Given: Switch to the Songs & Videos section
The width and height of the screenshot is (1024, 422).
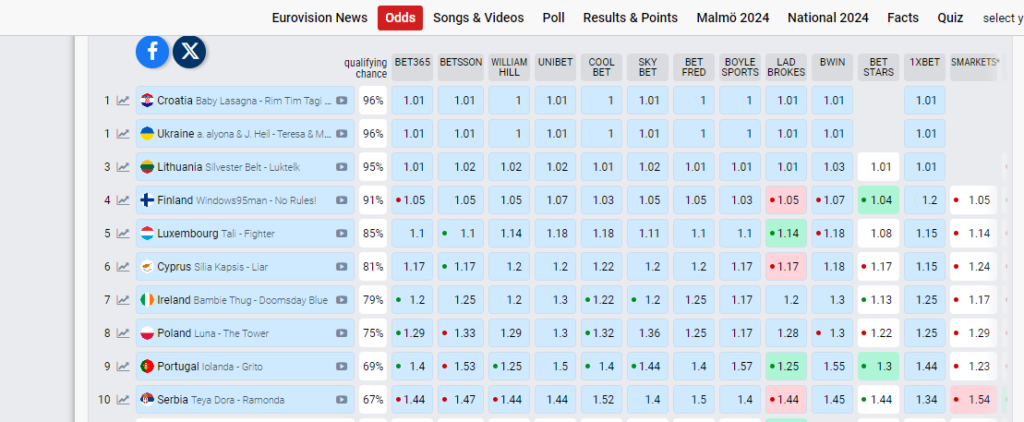Looking at the screenshot, I should 478,17.
